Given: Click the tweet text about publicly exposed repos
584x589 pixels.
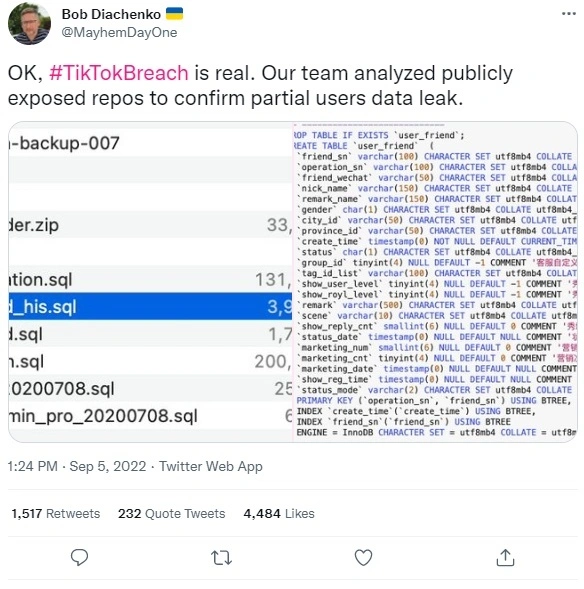Looking at the screenshot, I should point(260,85).
